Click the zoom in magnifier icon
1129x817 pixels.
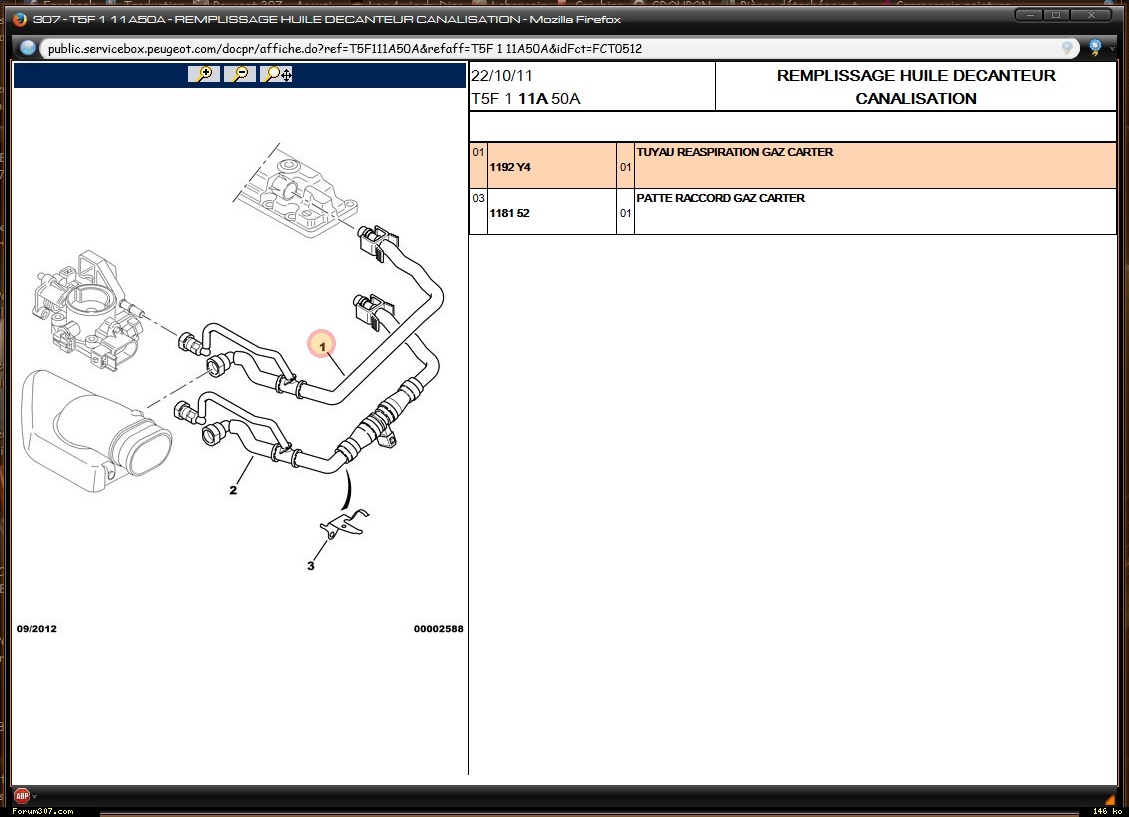(203, 74)
